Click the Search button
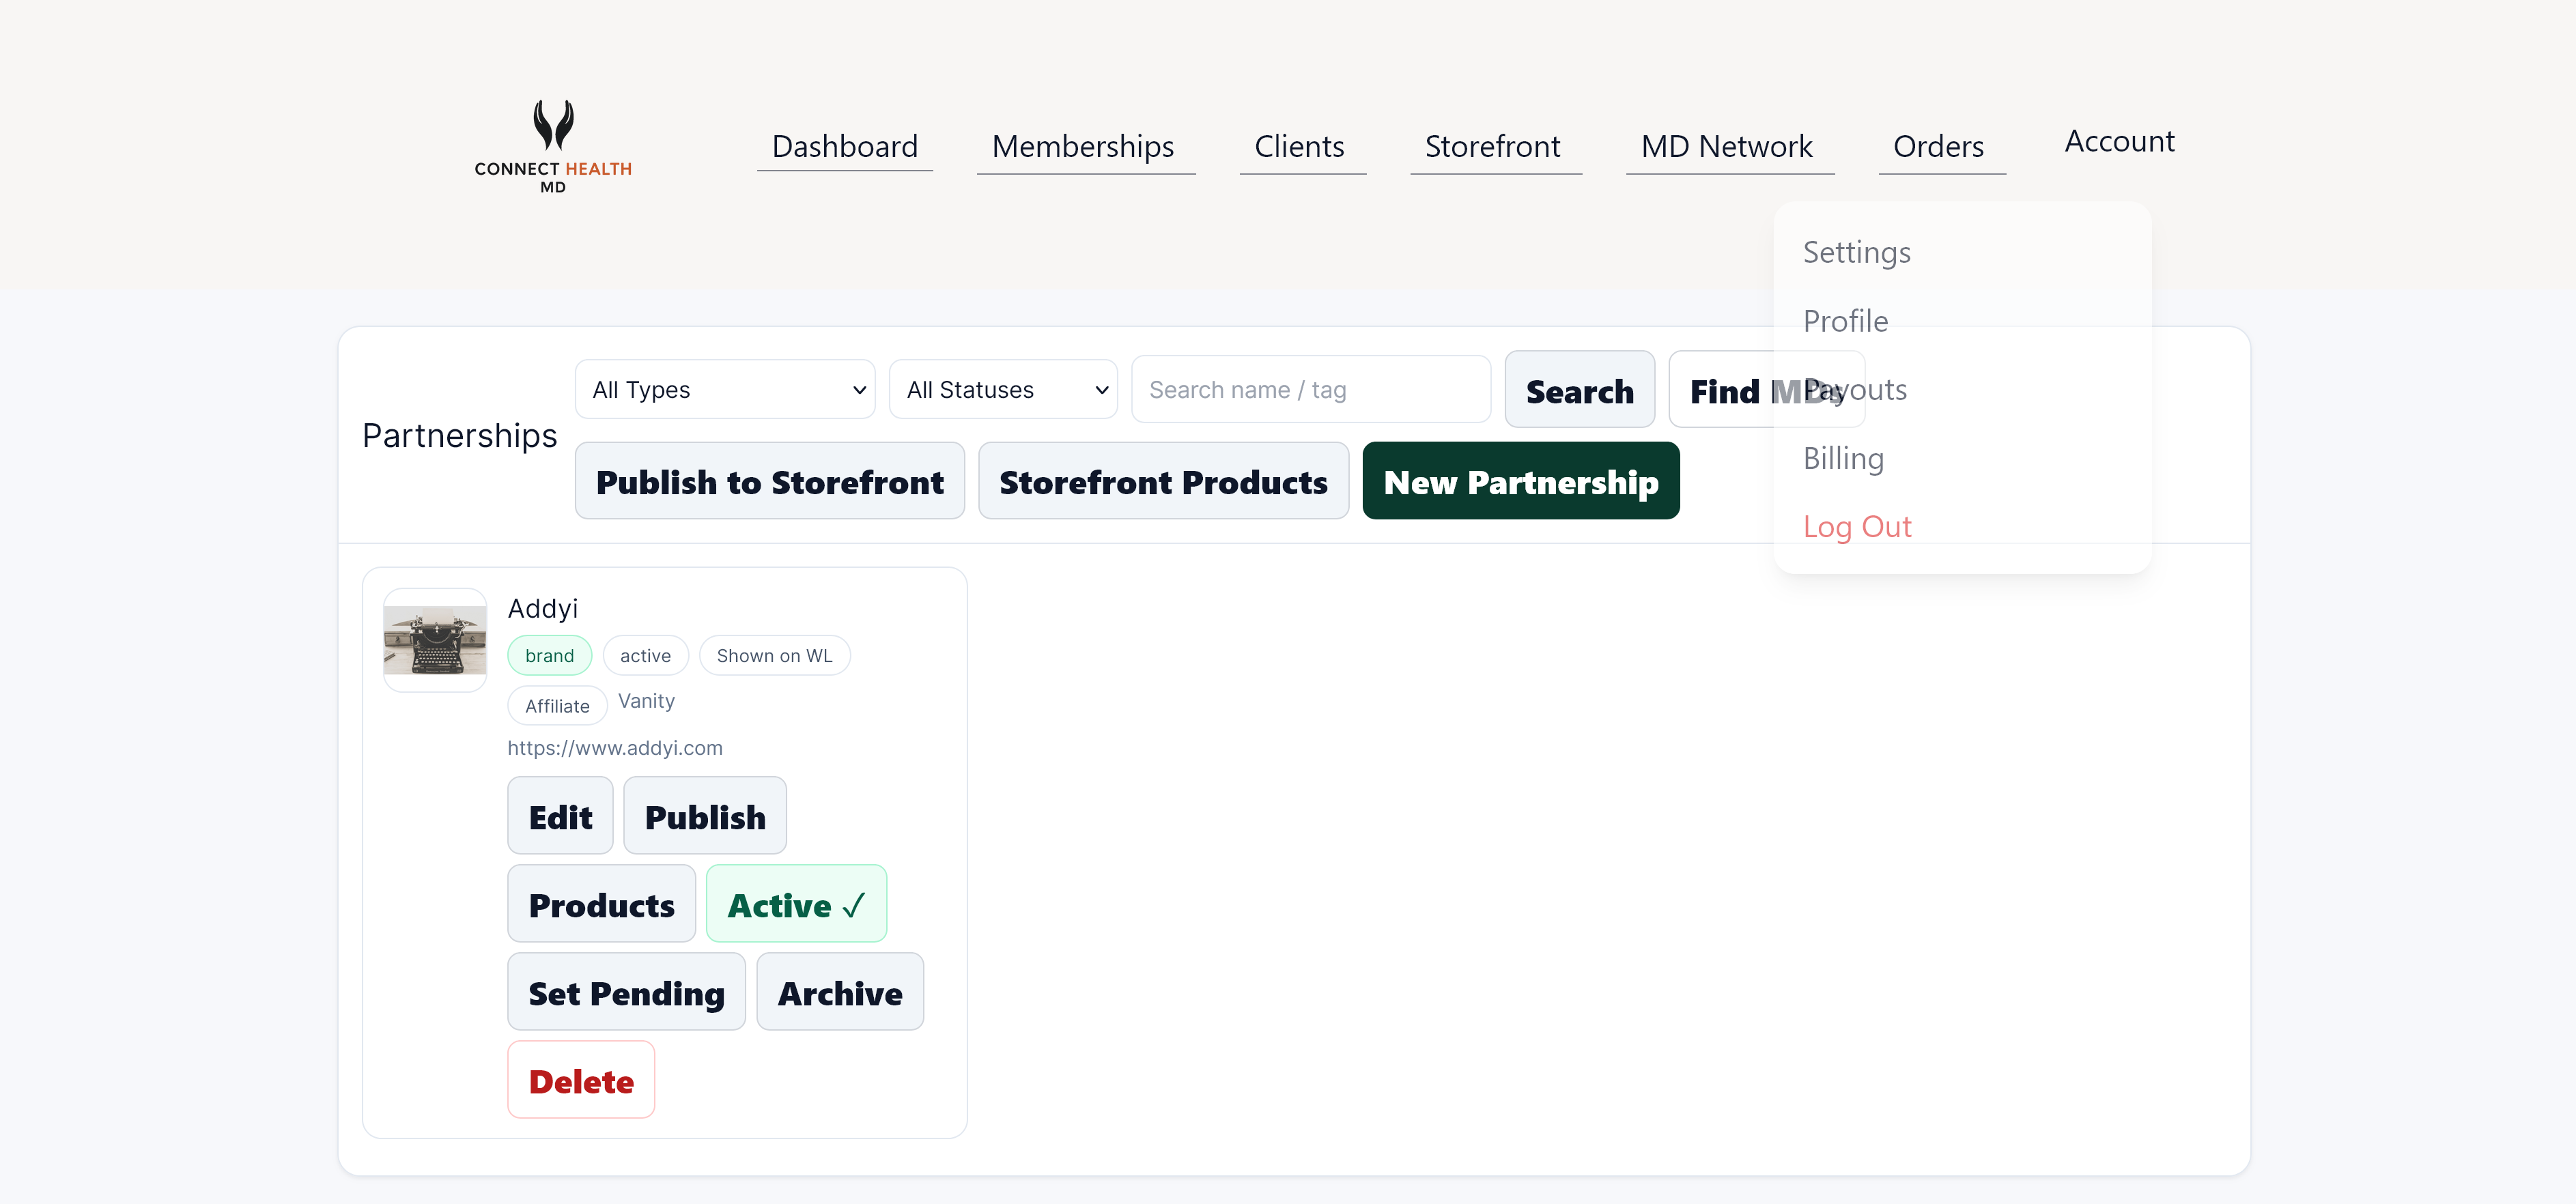Screen dimensions: 2576x1204 point(1579,390)
